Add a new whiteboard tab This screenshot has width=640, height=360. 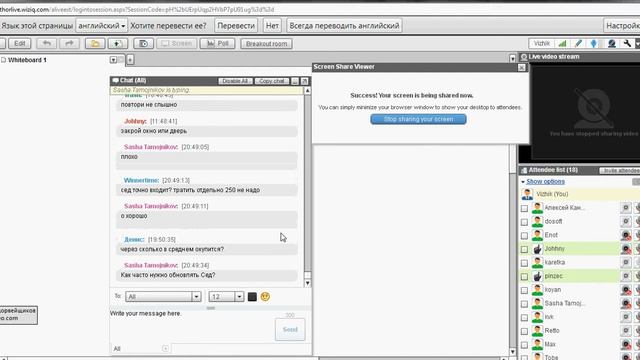click(130, 60)
